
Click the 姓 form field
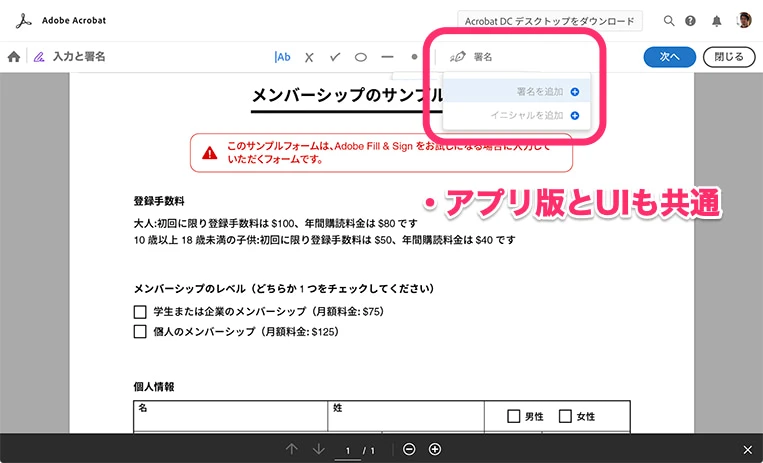(406, 416)
